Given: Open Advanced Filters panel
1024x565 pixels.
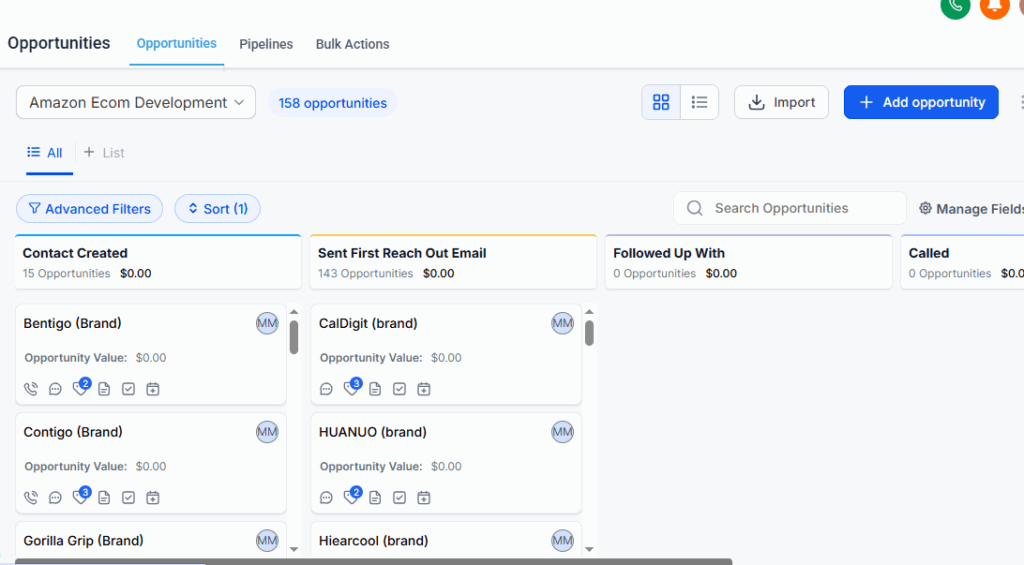Looking at the screenshot, I should pyautogui.click(x=89, y=209).
